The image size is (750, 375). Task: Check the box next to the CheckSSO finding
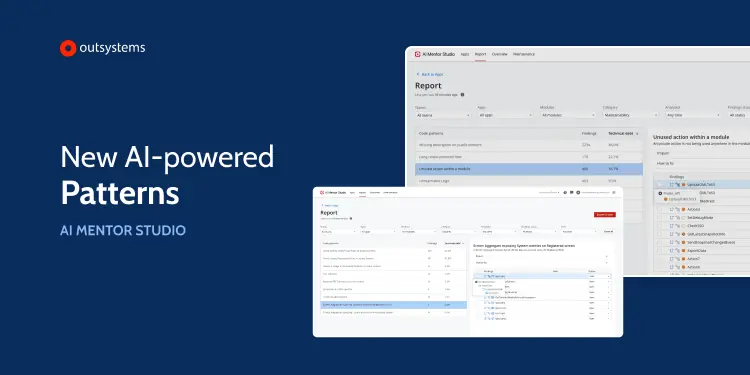pyautogui.click(x=659, y=226)
